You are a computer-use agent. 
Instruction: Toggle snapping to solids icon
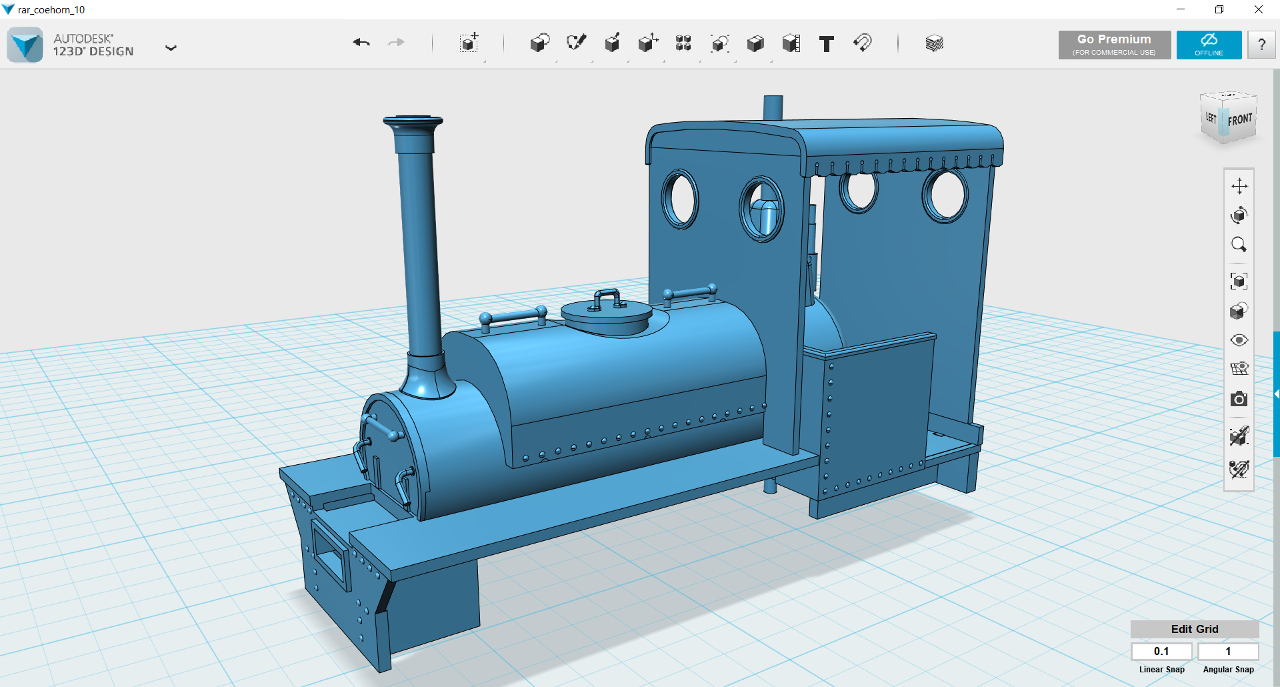[x=1239, y=436]
